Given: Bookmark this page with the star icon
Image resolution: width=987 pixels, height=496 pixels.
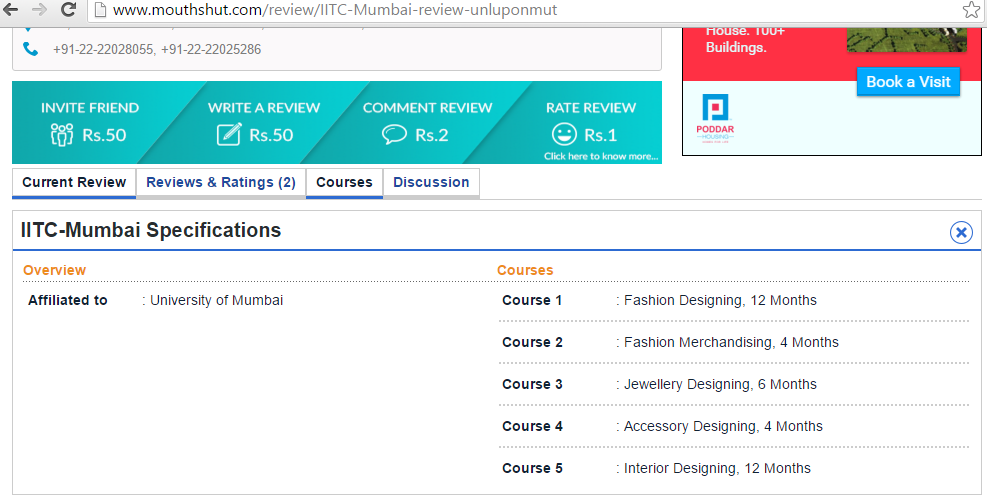Looking at the screenshot, I should click(x=971, y=9).
